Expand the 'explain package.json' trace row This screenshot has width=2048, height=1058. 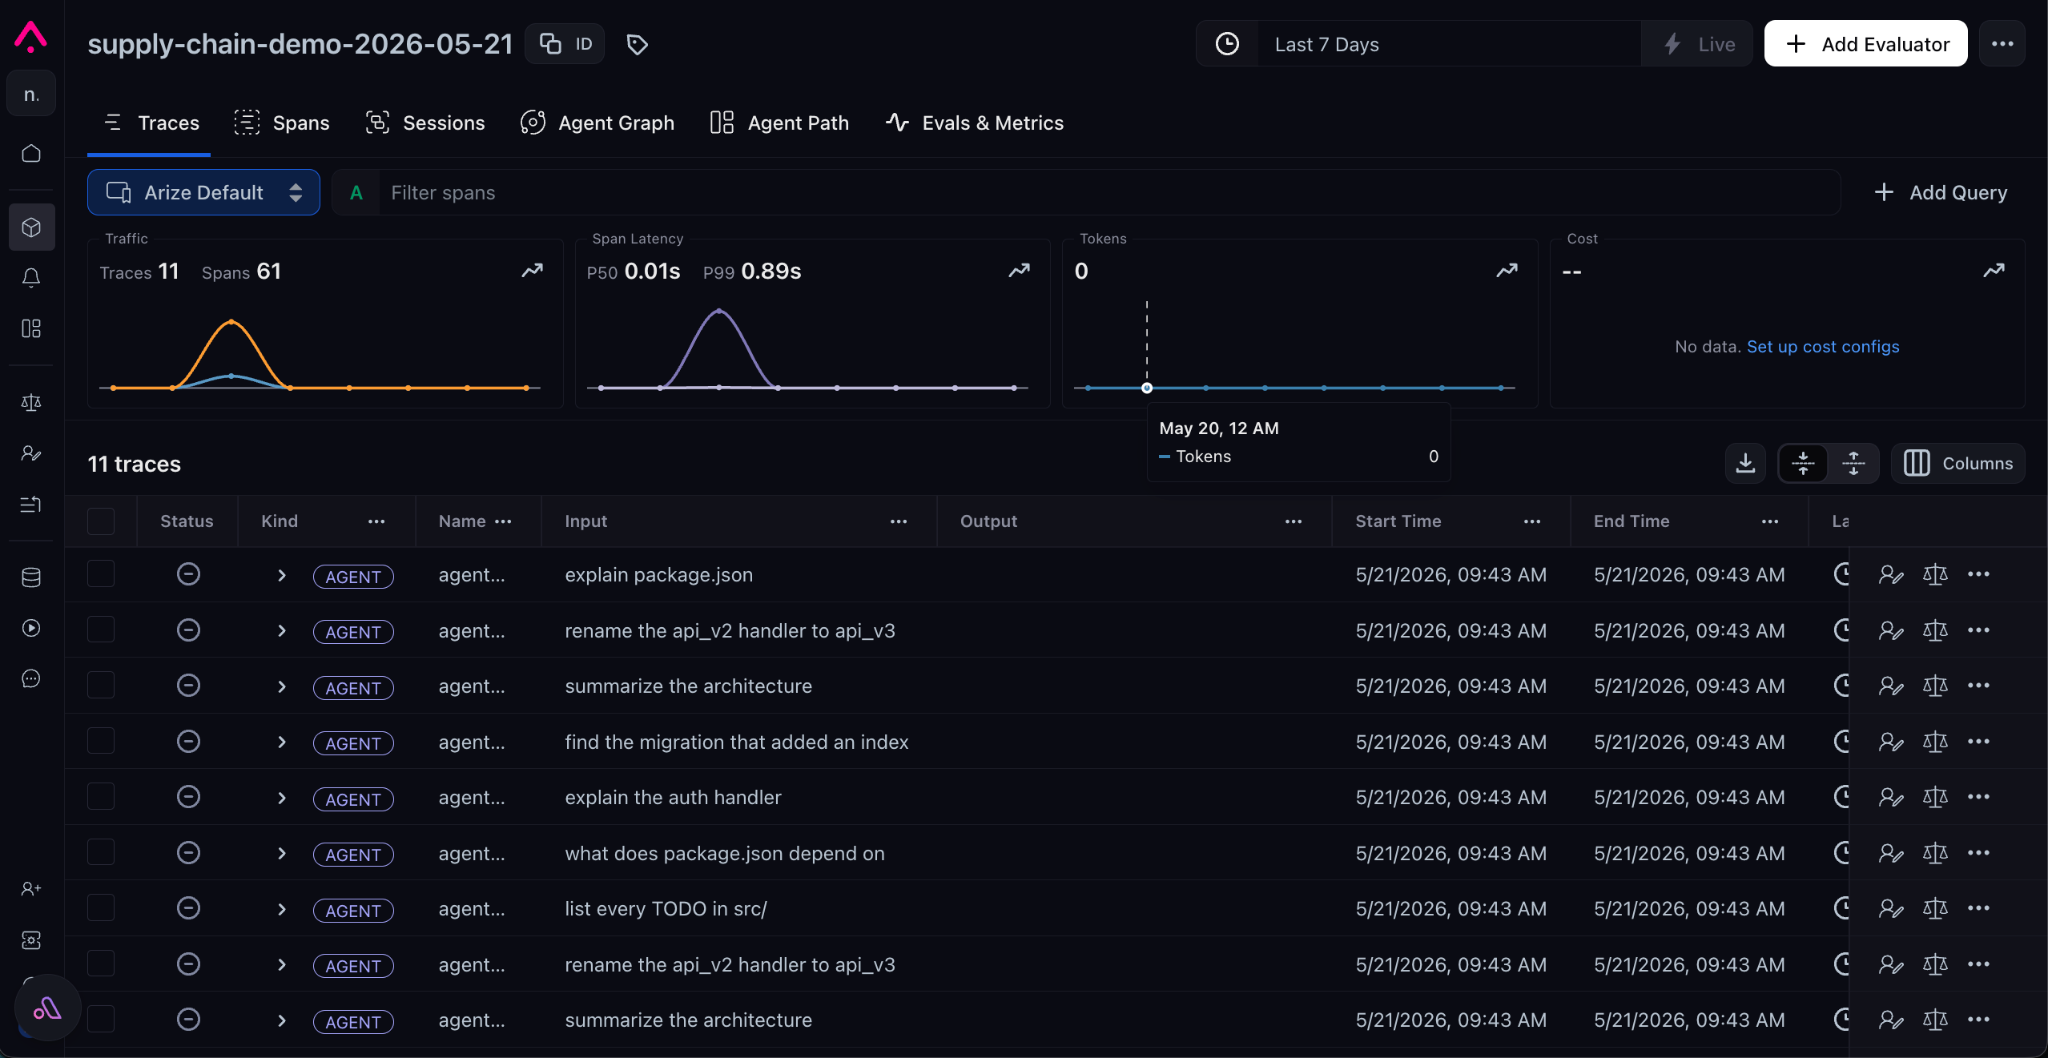pos(282,576)
